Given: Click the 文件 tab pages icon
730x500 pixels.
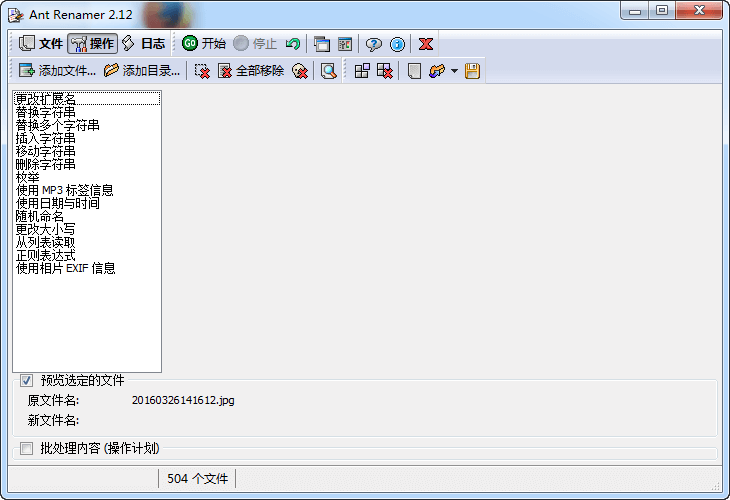Looking at the screenshot, I should [x=27, y=44].
